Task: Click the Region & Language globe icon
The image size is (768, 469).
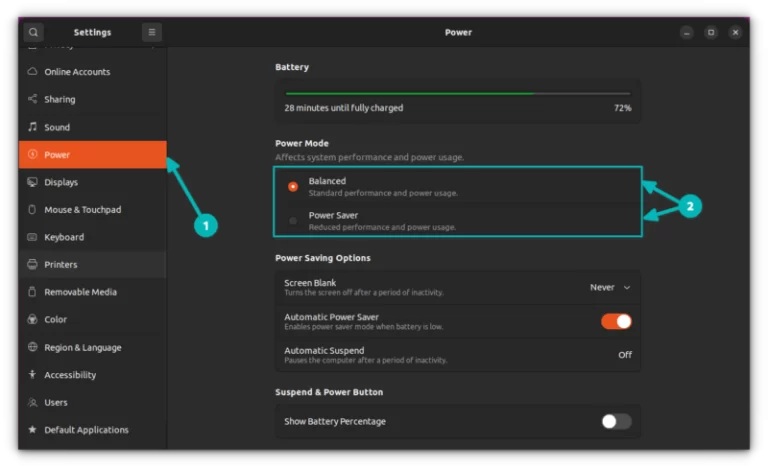Action: (32, 347)
